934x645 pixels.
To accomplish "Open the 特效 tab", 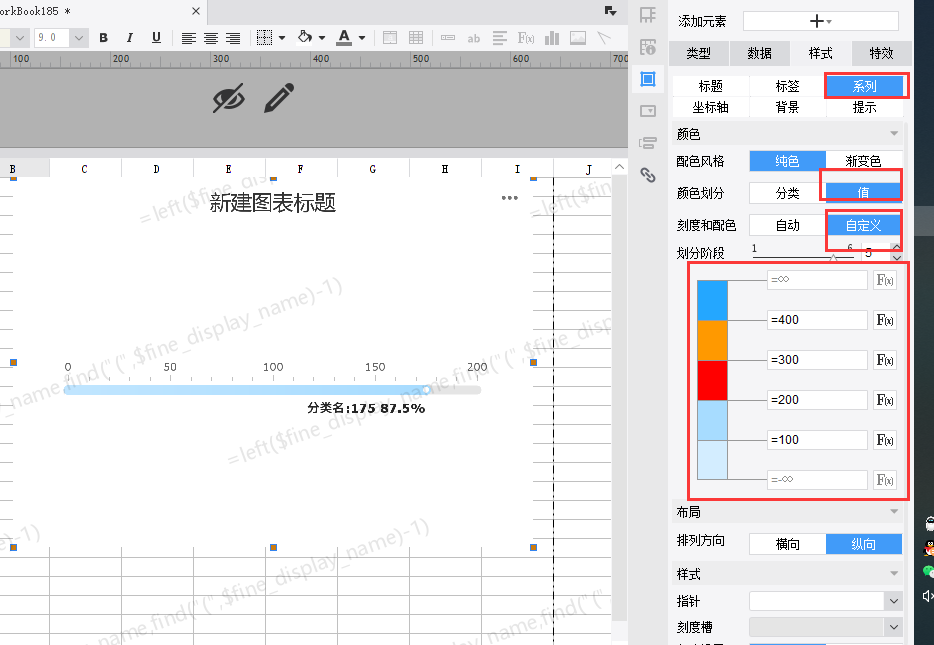I will pos(881,54).
